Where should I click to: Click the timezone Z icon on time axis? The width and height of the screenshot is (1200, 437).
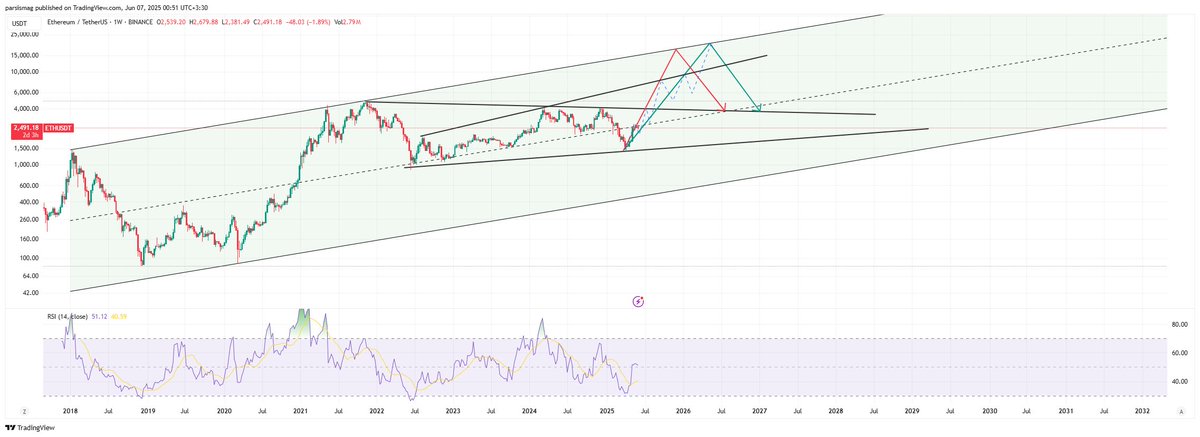(22, 410)
